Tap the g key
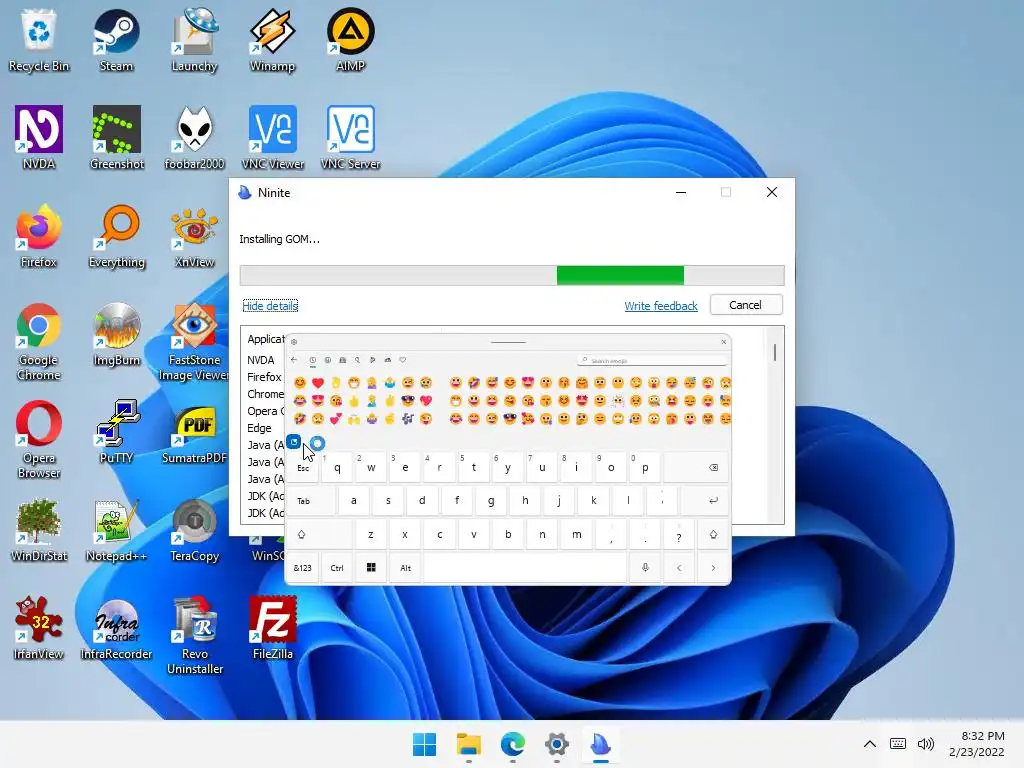 [x=491, y=501]
